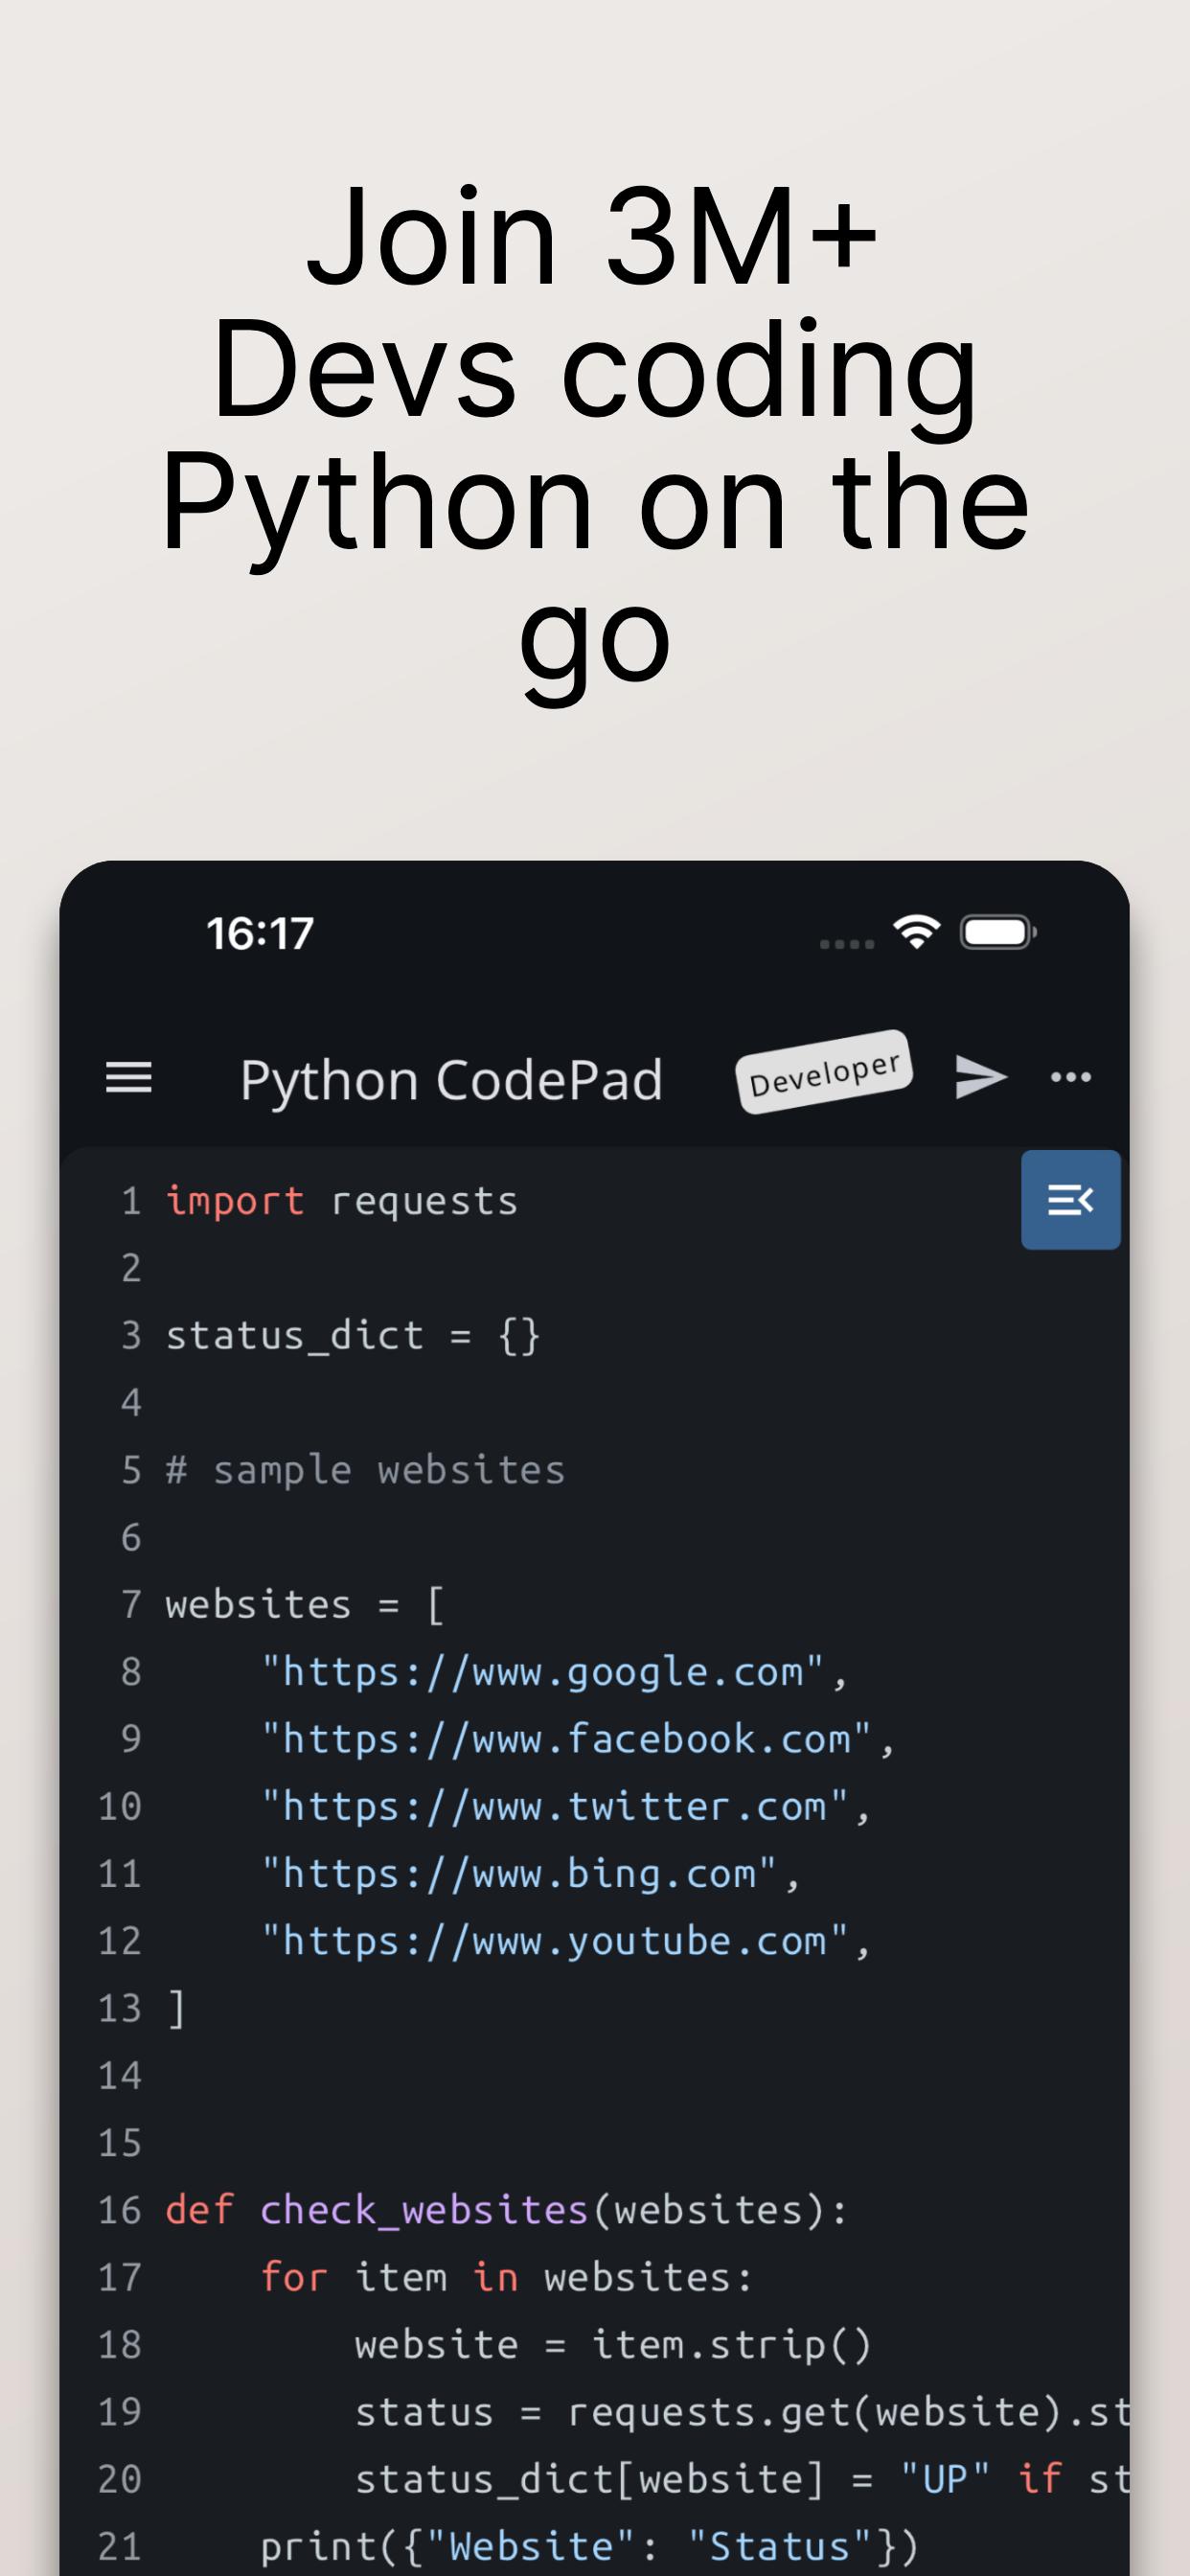
Task: Select line number 14 in gutter
Action: (120, 2076)
